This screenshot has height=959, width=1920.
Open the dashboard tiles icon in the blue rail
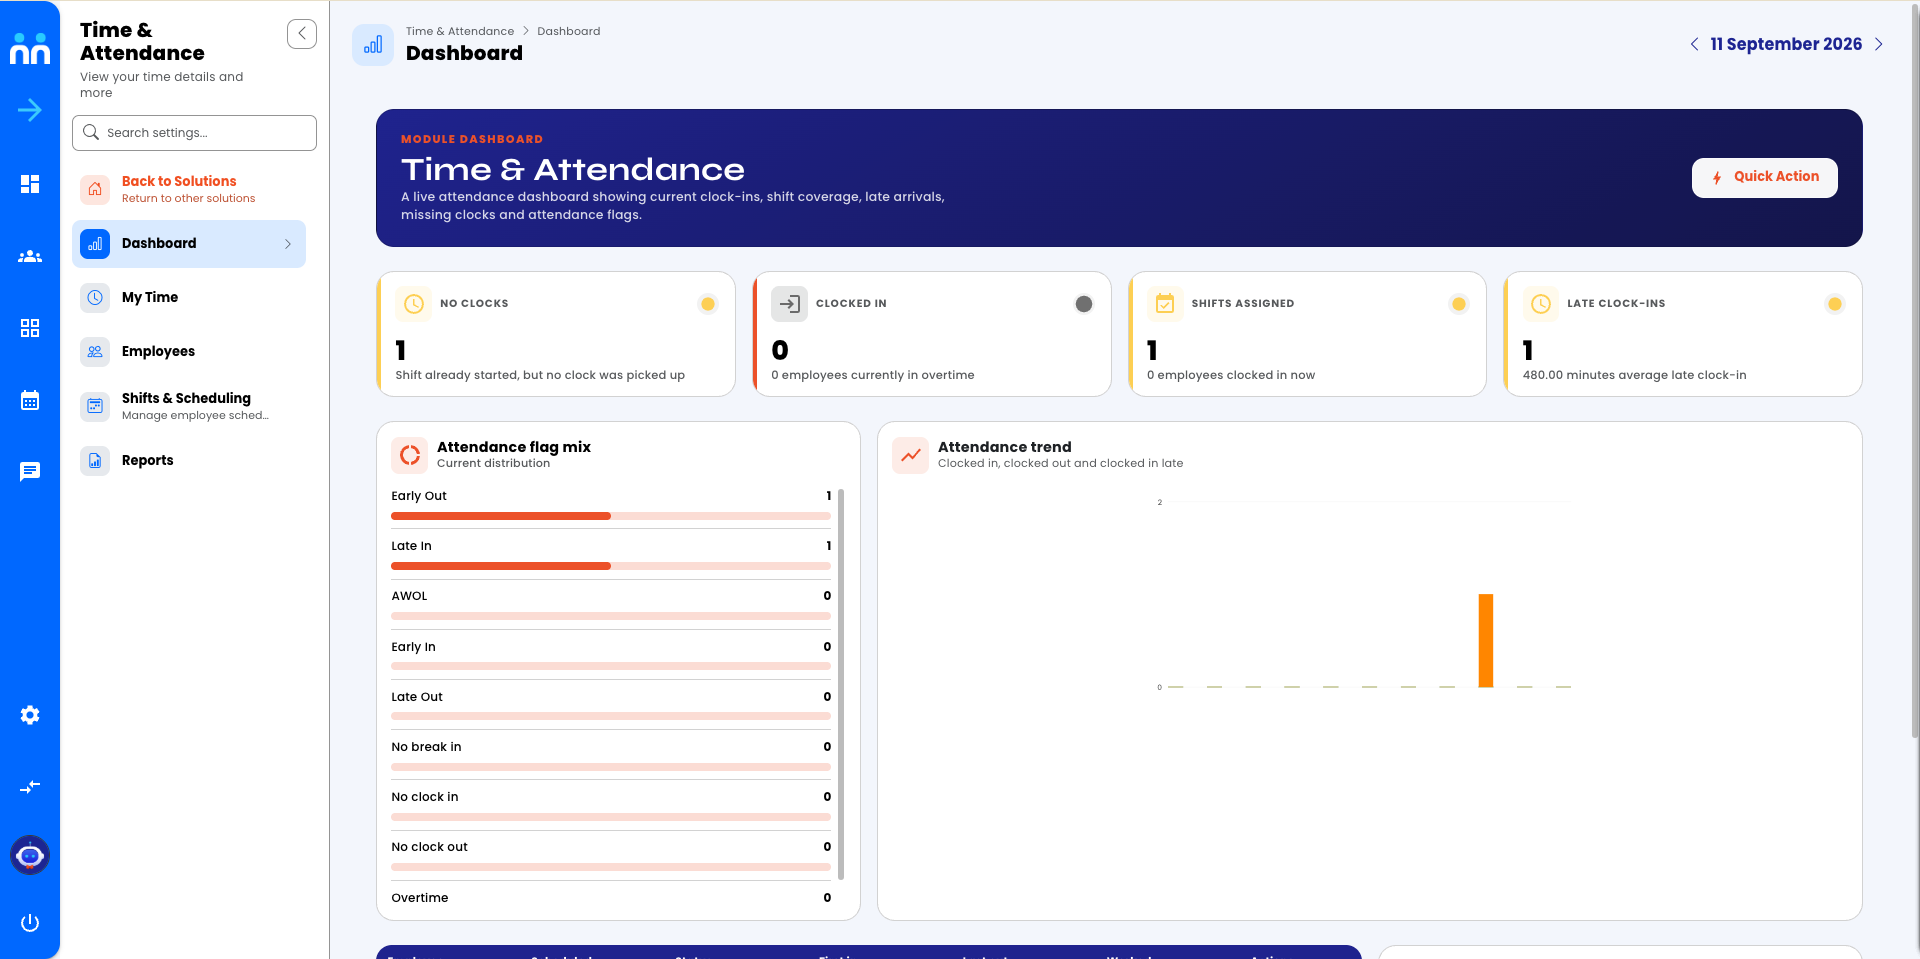coord(30,184)
